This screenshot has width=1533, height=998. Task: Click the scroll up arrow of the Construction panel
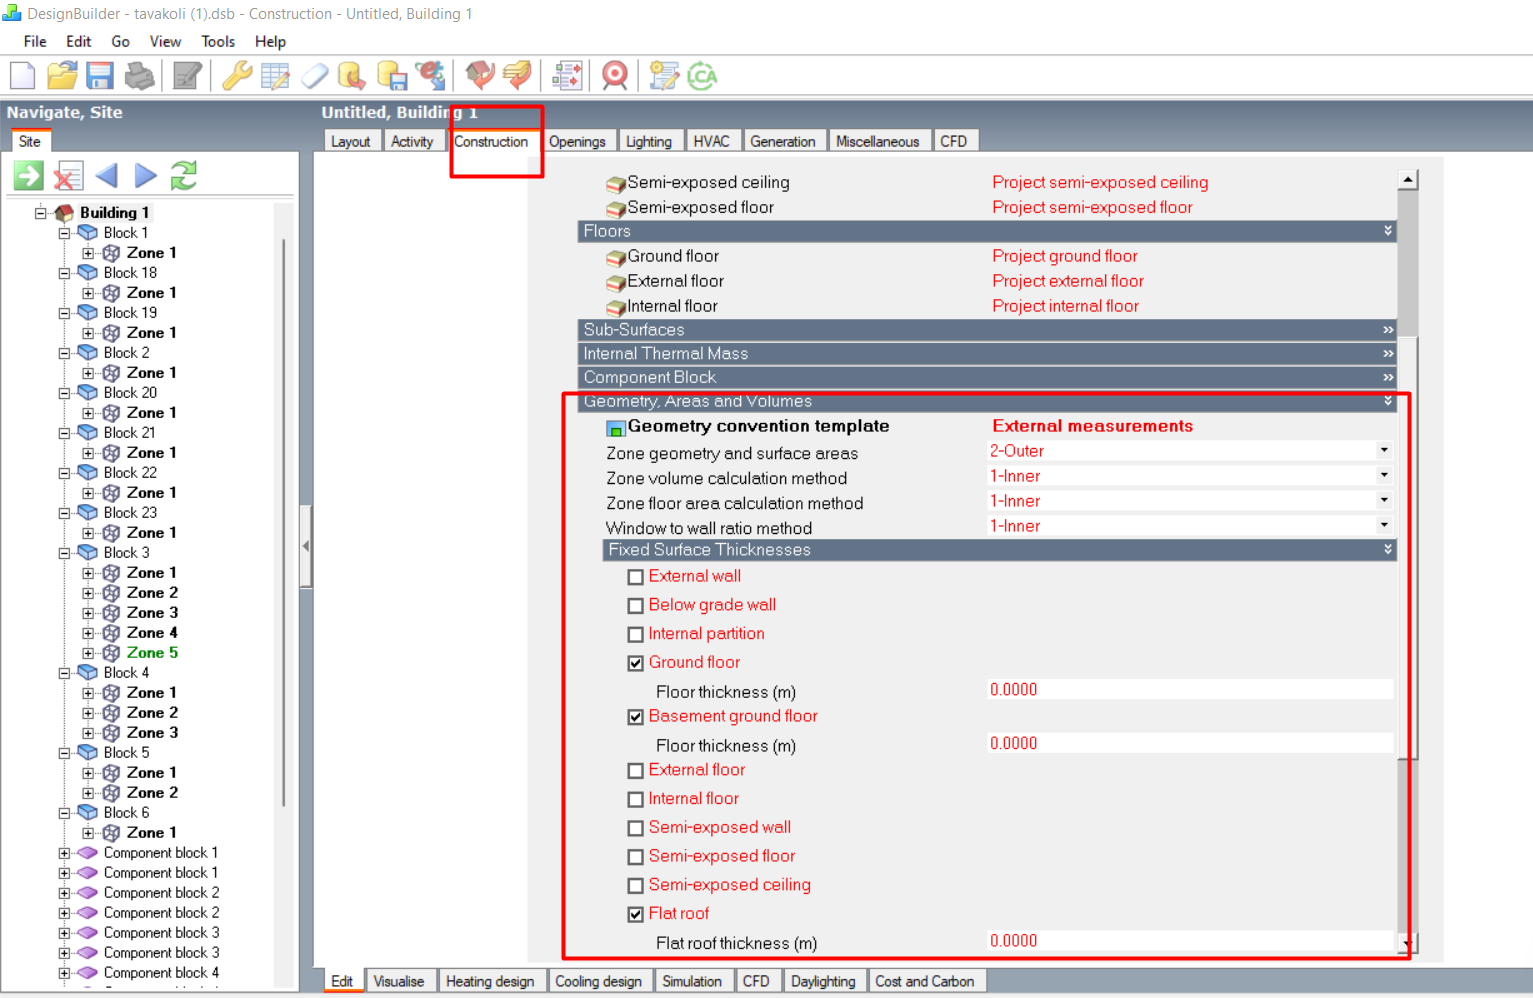tap(1408, 180)
